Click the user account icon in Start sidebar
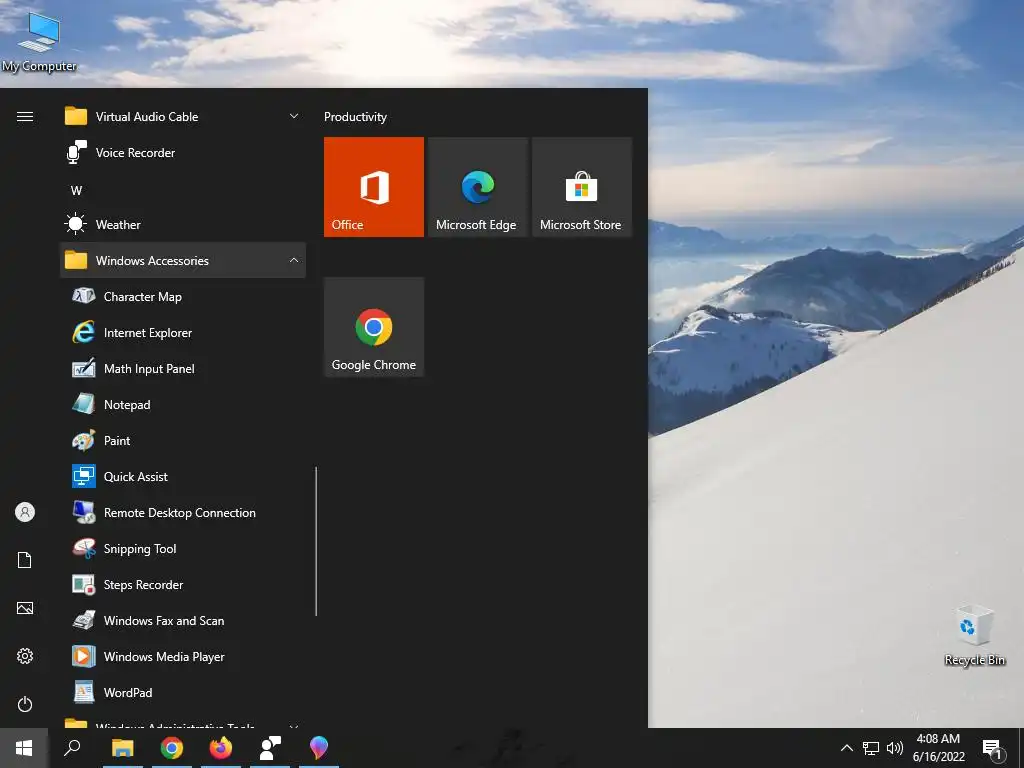This screenshot has width=1024, height=768. pyautogui.click(x=25, y=512)
